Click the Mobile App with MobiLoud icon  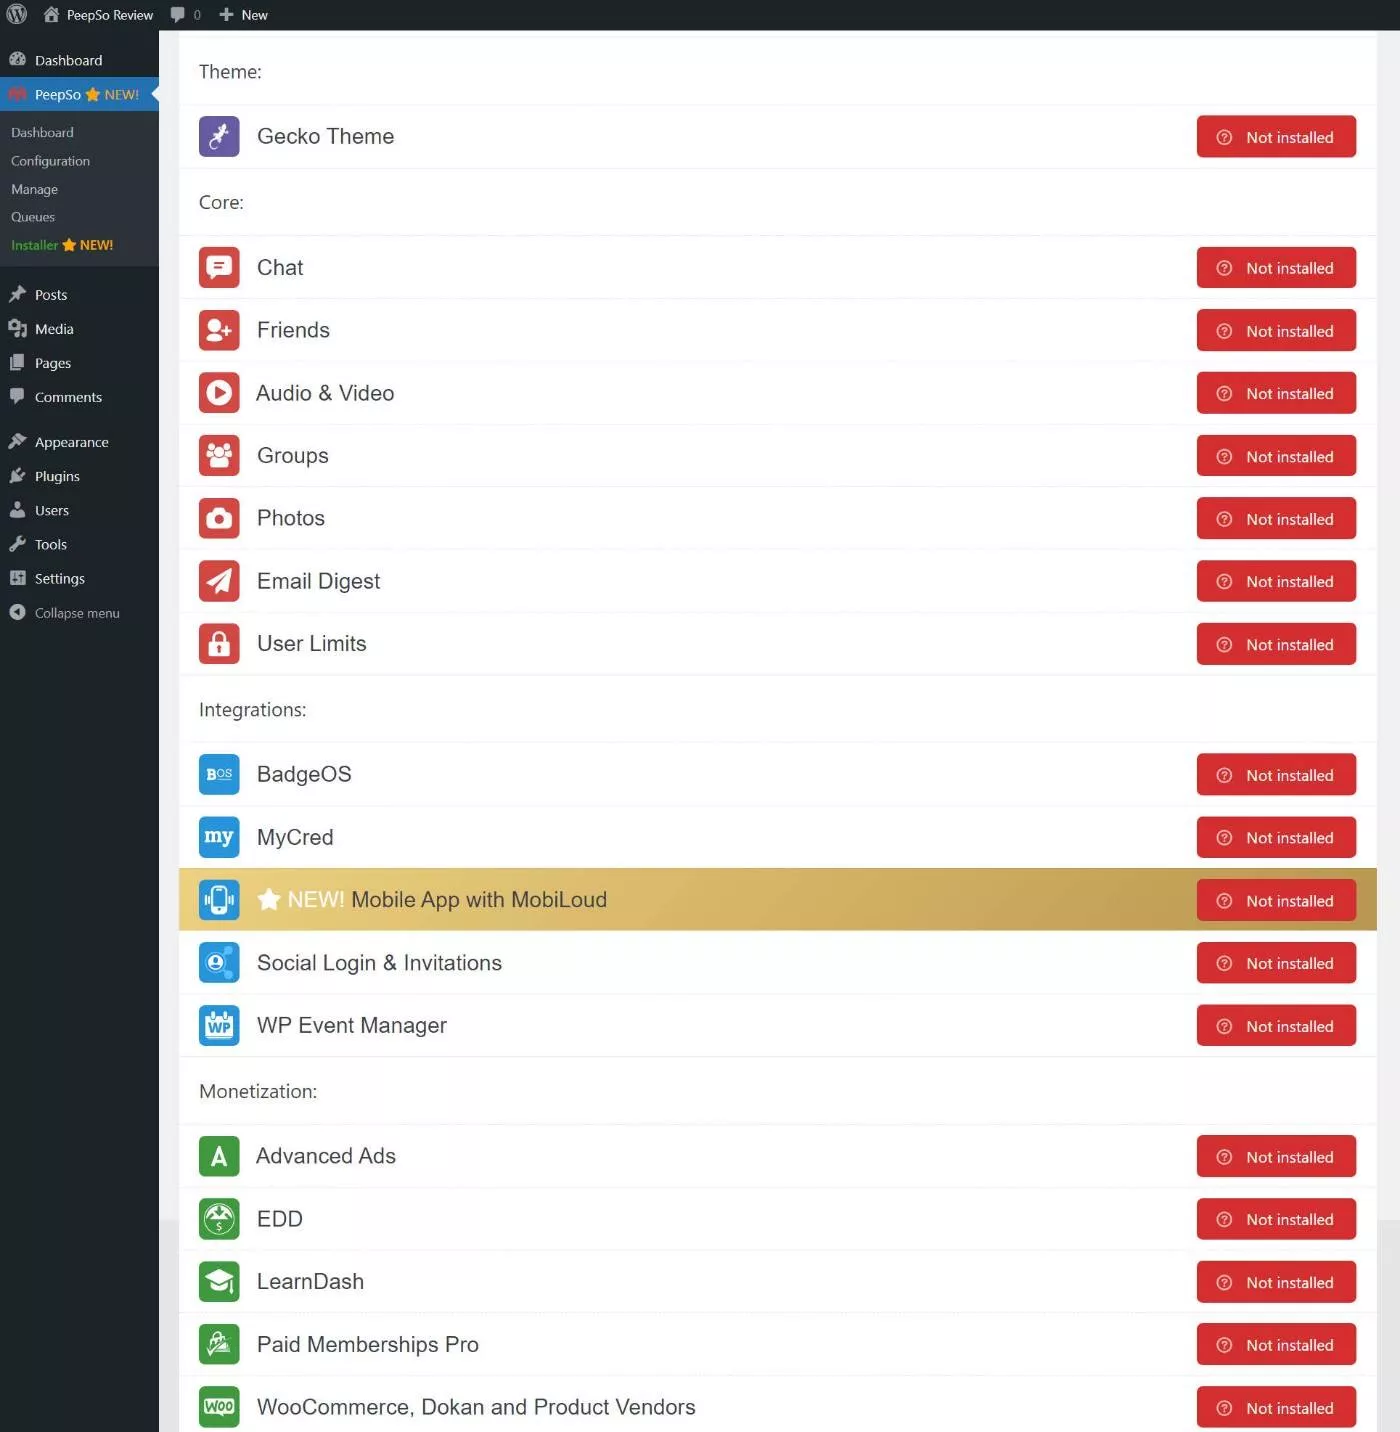click(x=219, y=900)
